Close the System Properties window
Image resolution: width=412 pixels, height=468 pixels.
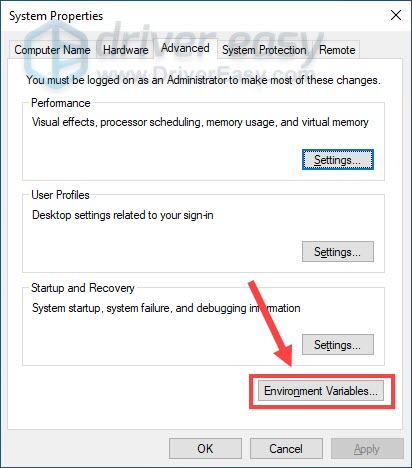click(x=396, y=15)
